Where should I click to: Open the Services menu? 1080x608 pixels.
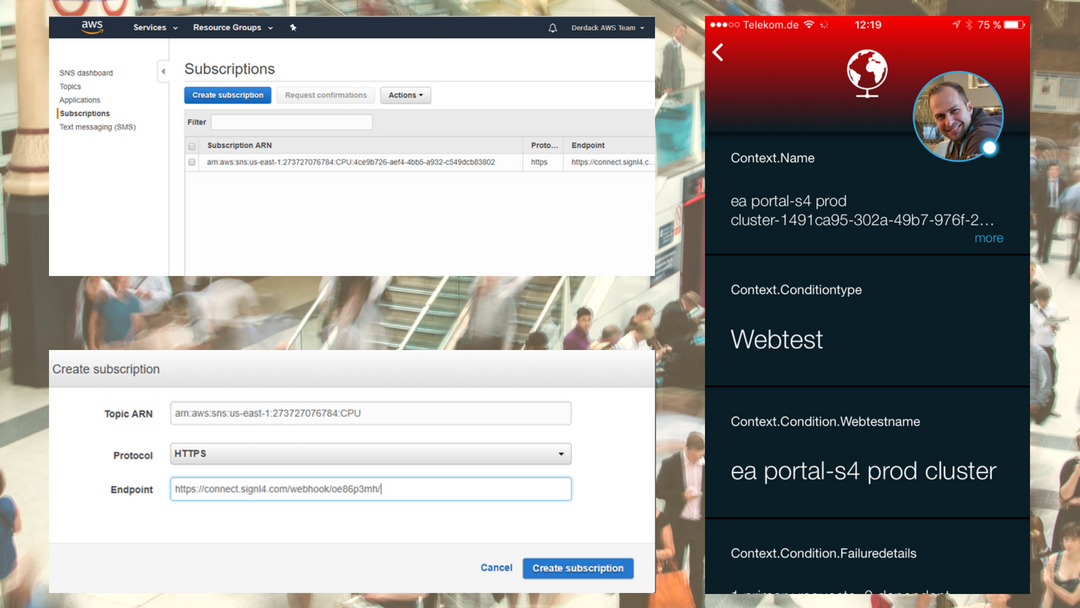click(155, 28)
